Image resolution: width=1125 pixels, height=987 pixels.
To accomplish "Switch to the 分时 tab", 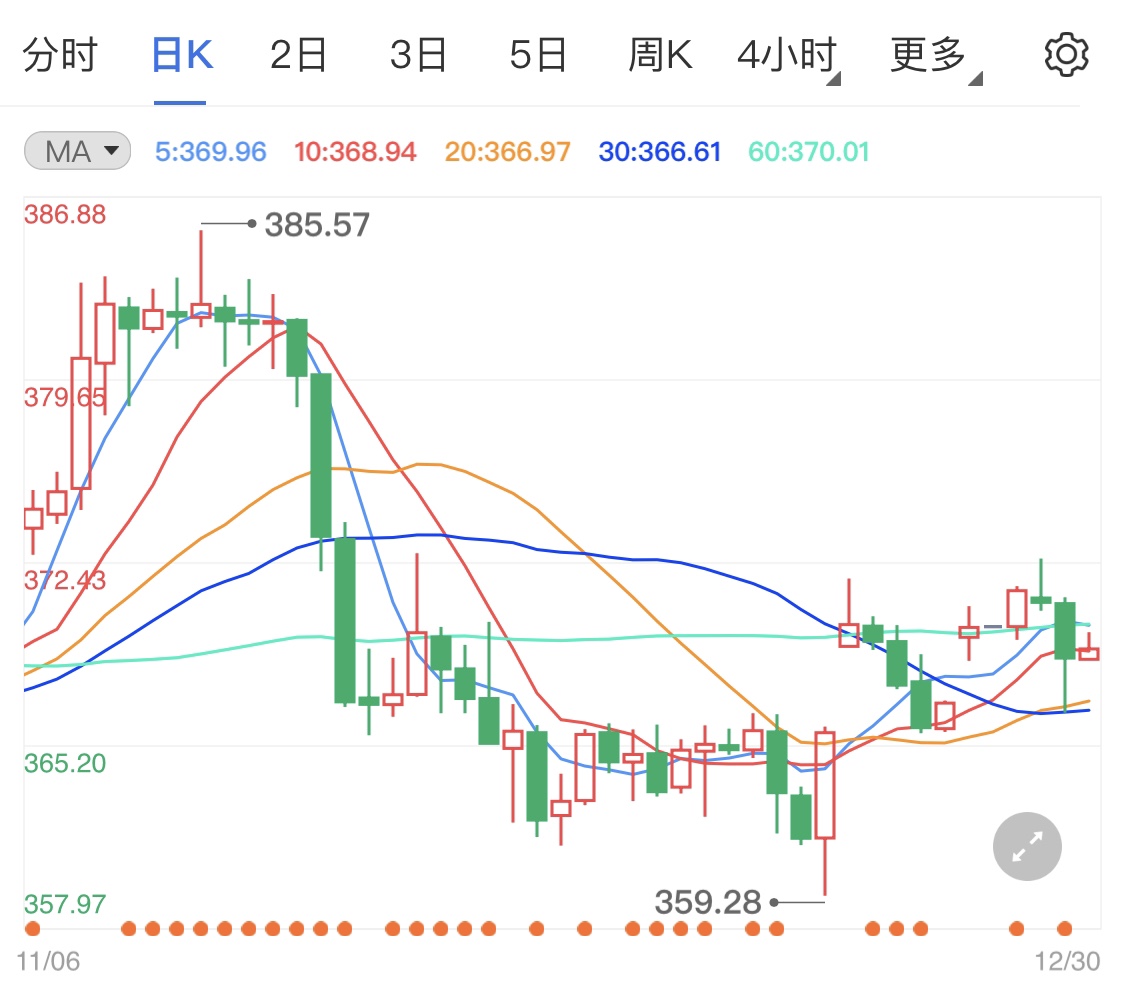I will pyautogui.click(x=60, y=55).
